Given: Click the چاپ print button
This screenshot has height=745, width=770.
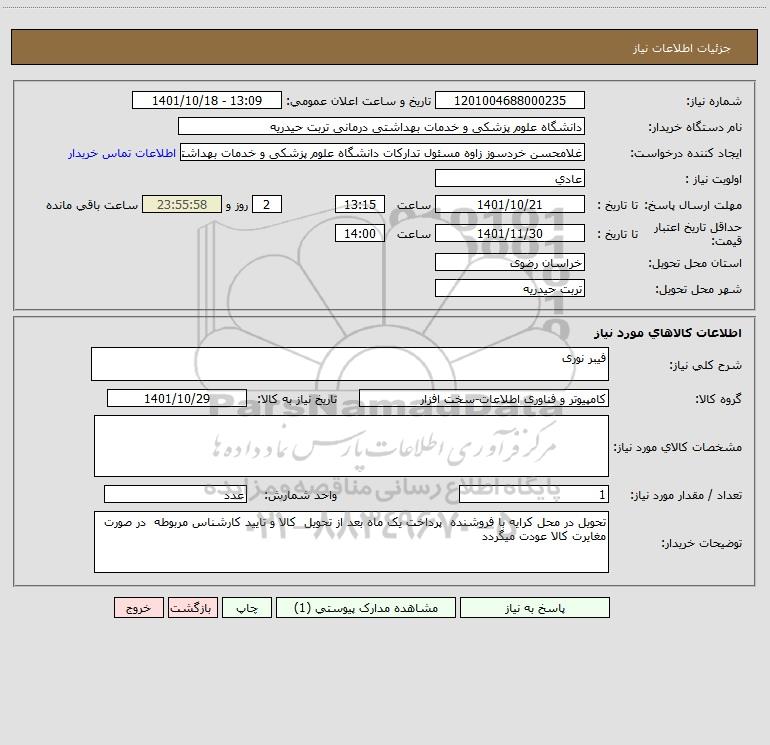Looking at the screenshot, I should [x=247, y=608].
